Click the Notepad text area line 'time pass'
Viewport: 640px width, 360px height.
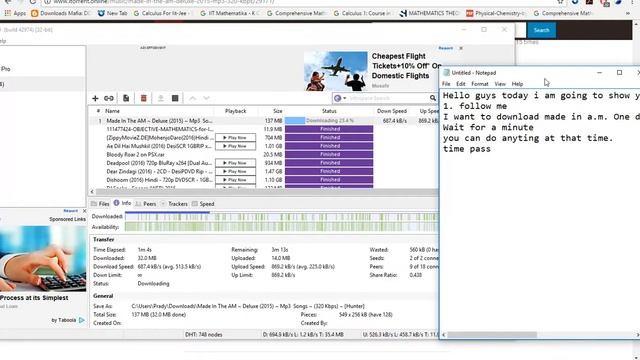(467, 149)
